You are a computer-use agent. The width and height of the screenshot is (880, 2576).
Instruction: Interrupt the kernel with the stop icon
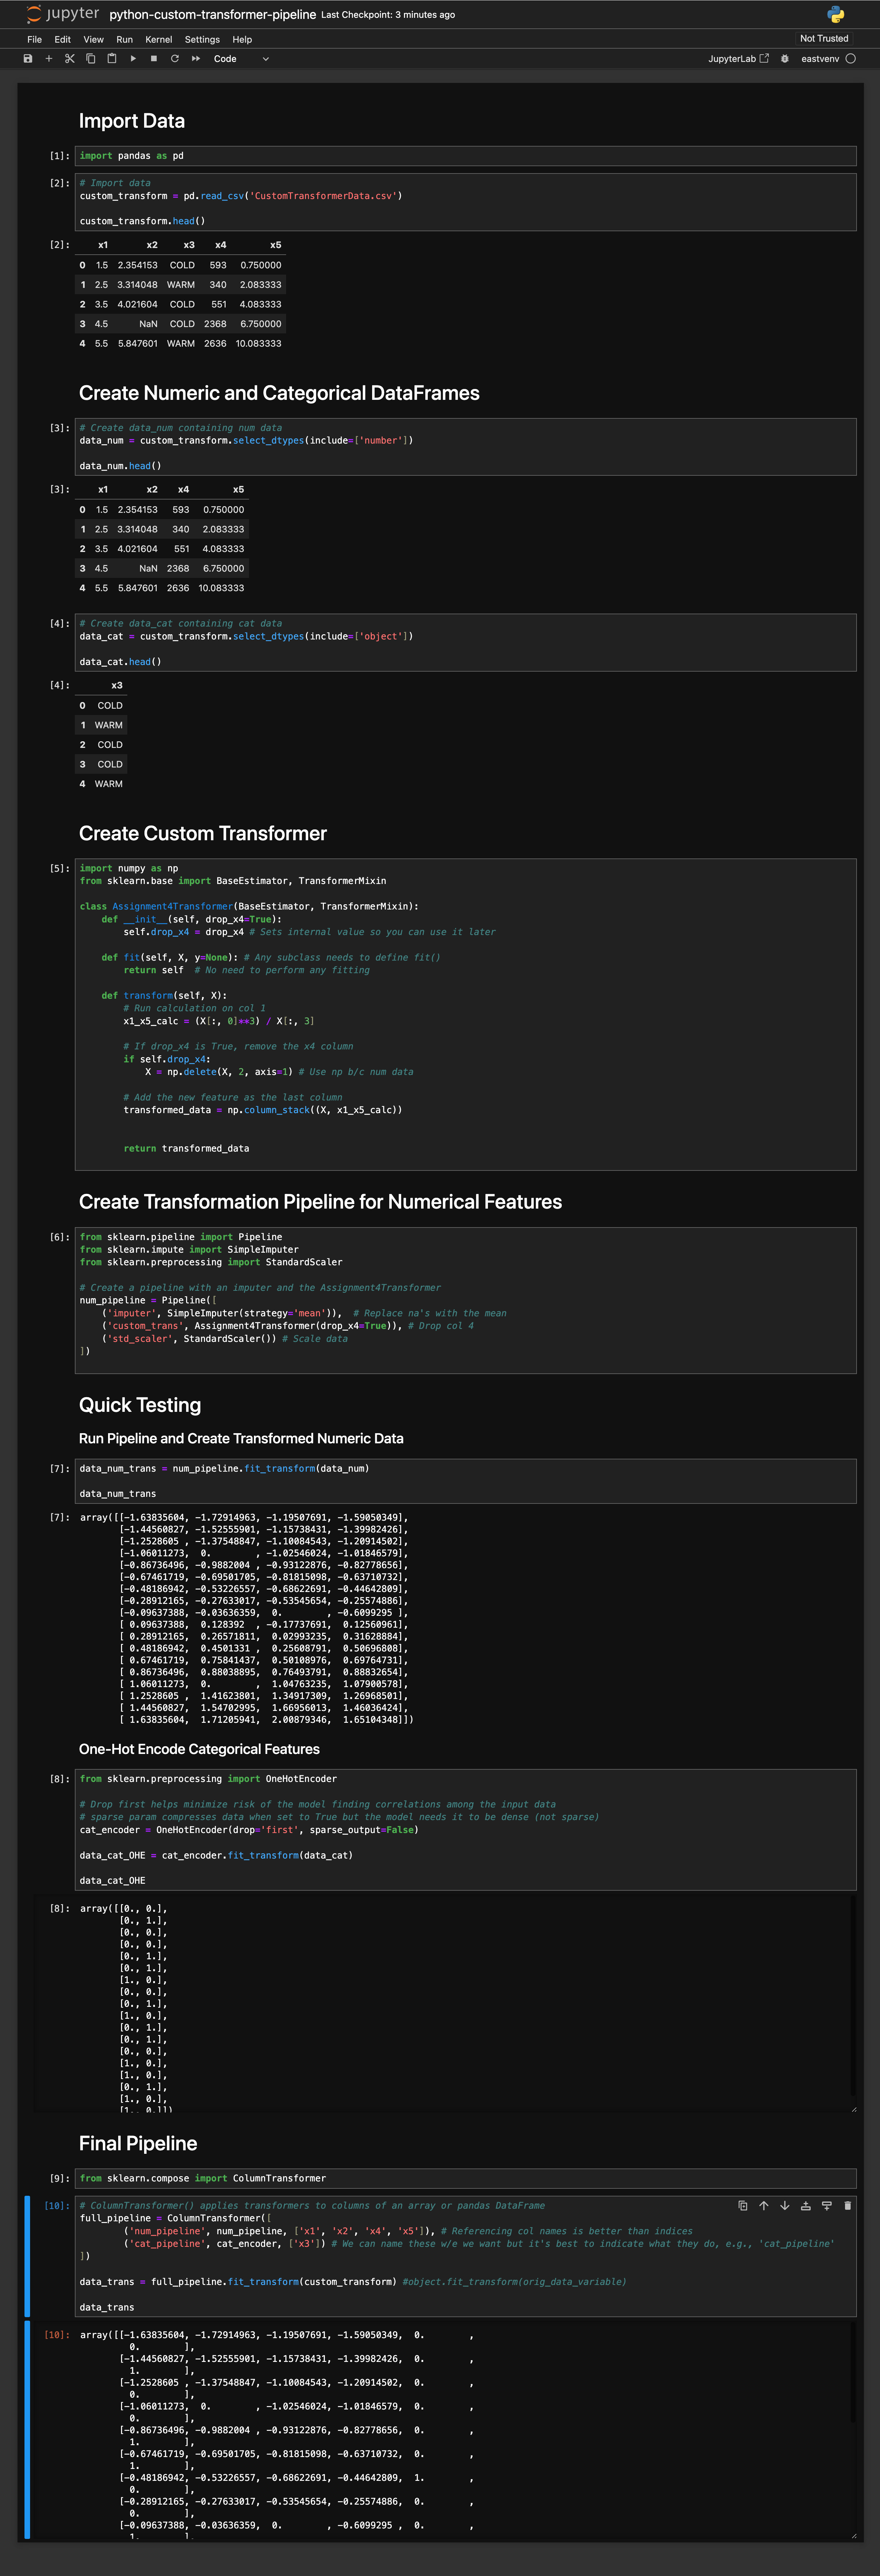point(154,59)
